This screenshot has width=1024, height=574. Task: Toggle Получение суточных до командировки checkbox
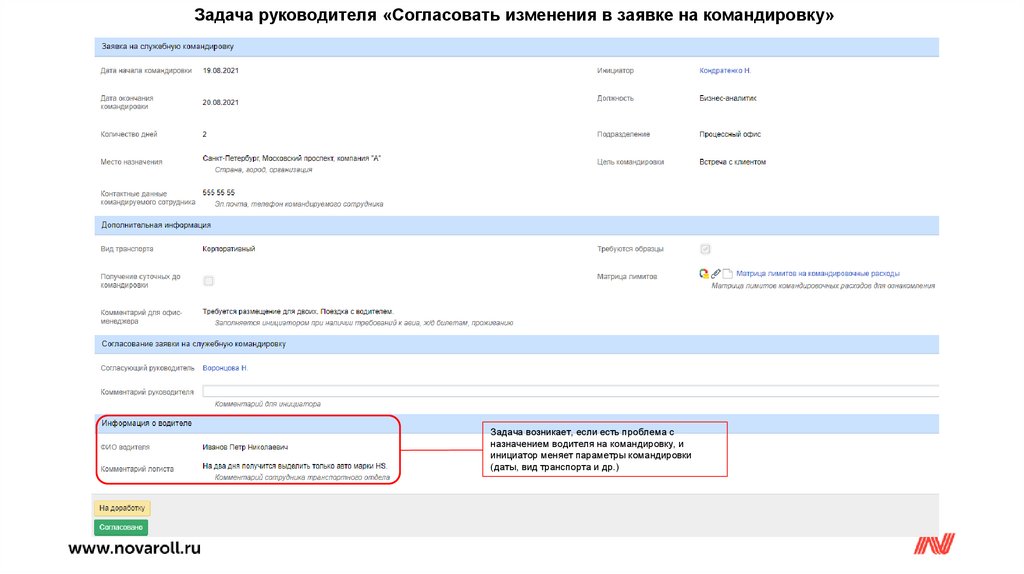pos(208,281)
